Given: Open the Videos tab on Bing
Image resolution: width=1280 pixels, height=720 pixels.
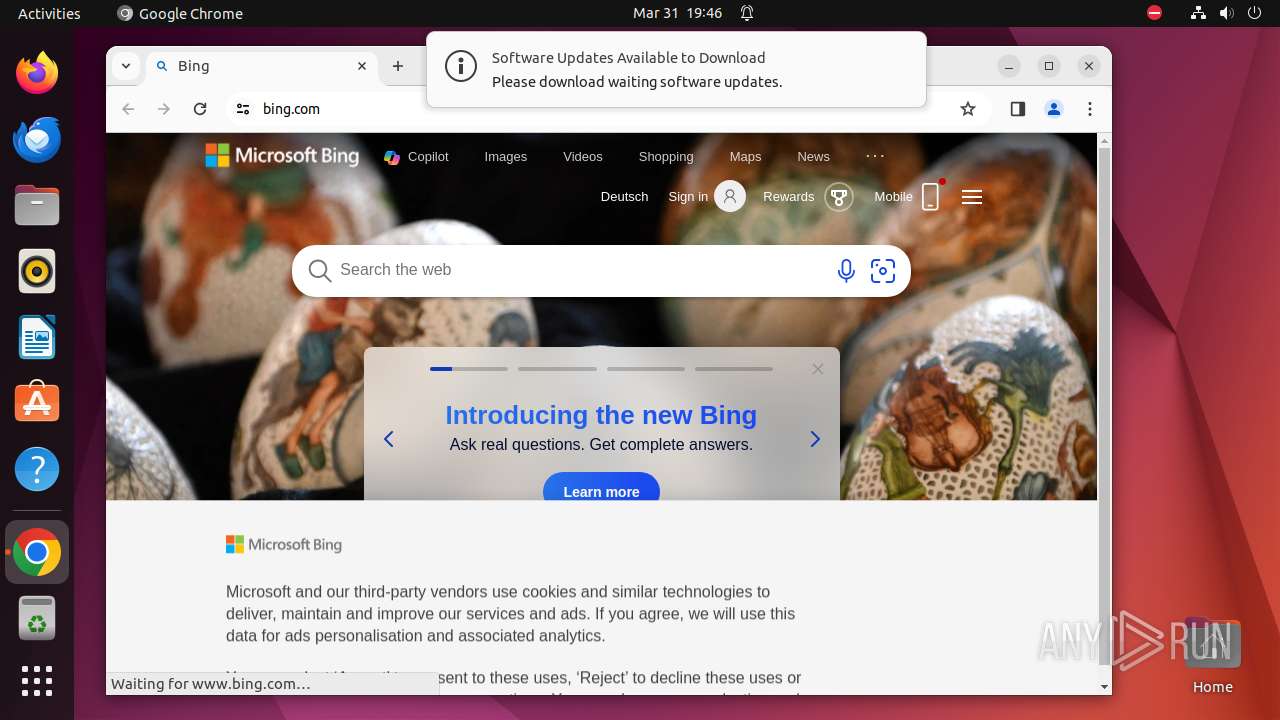Looking at the screenshot, I should click(583, 157).
